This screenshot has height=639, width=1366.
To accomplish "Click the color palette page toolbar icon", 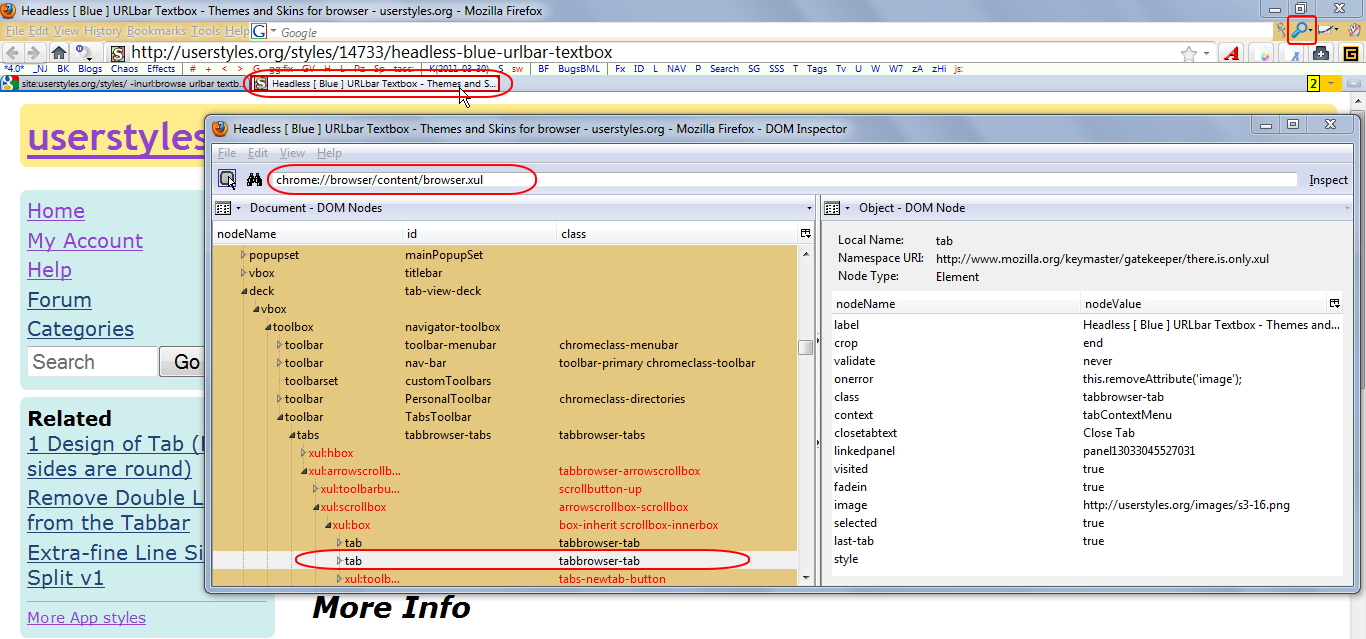I will (1261, 53).
